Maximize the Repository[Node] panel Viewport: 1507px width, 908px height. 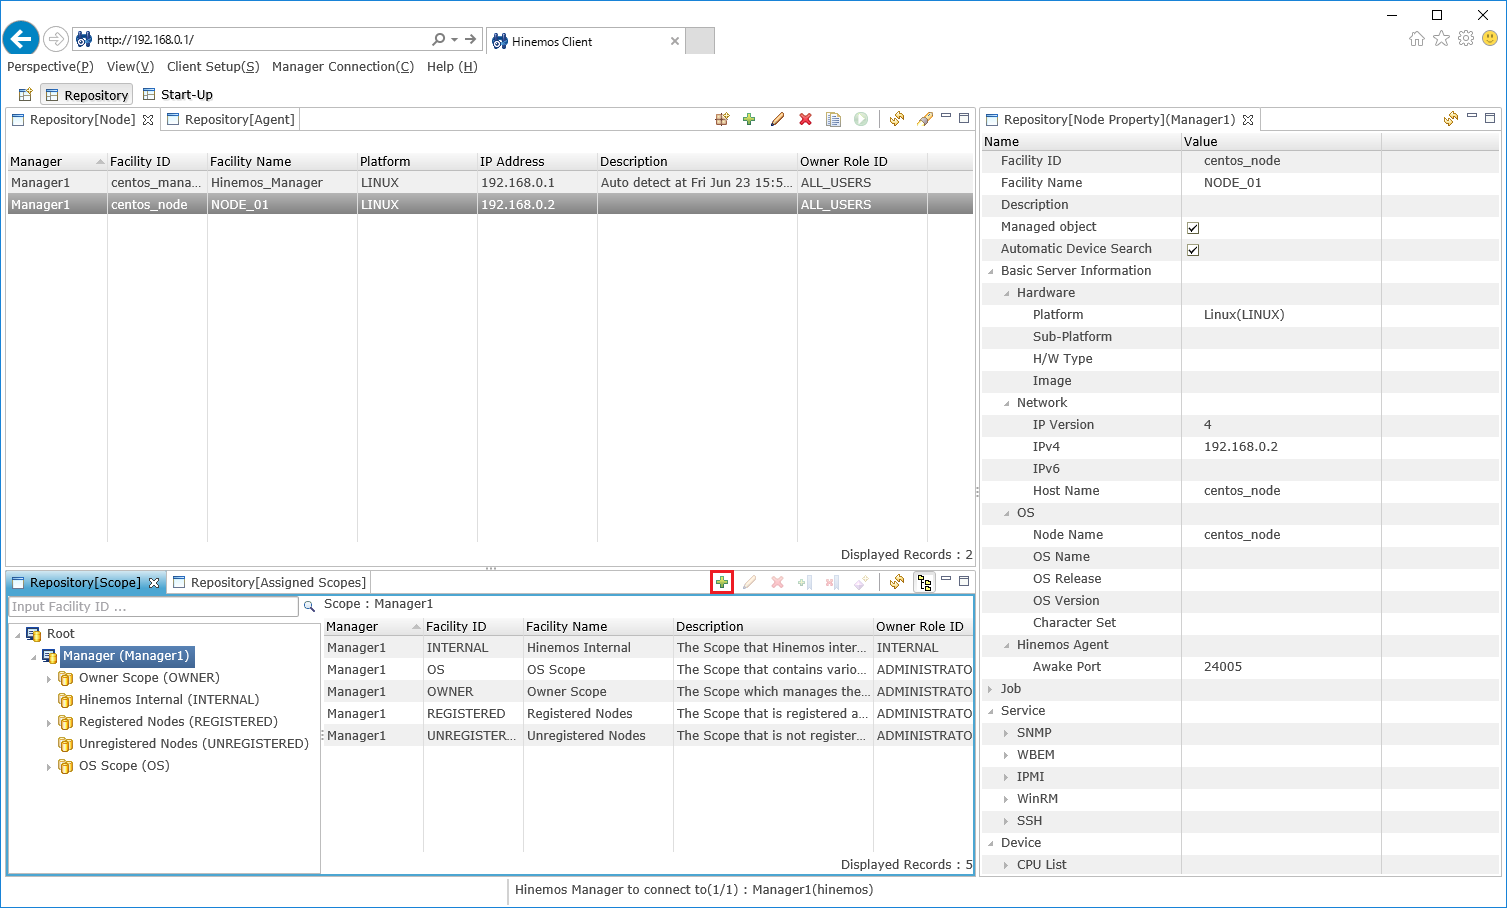pos(964,118)
